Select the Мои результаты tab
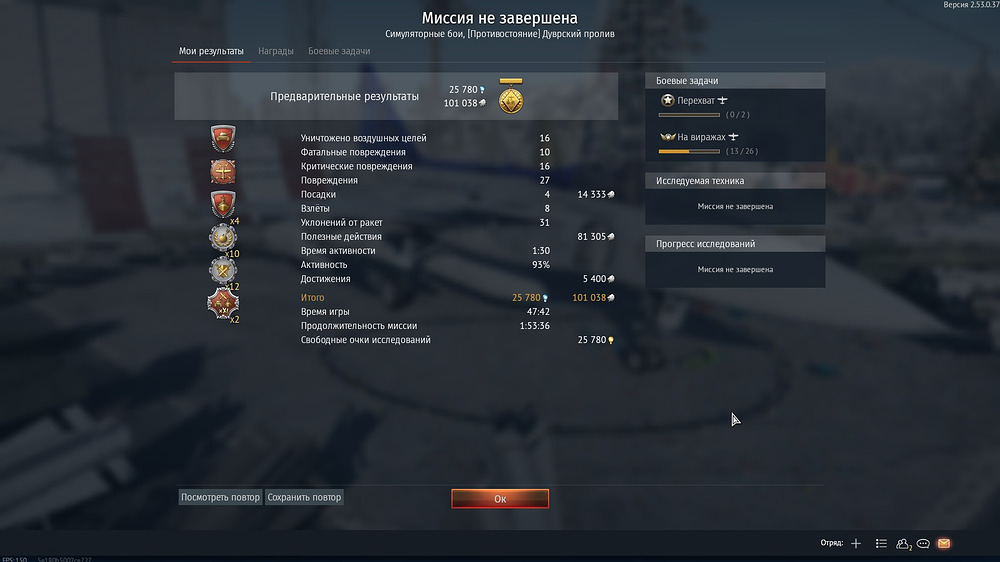 point(211,51)
